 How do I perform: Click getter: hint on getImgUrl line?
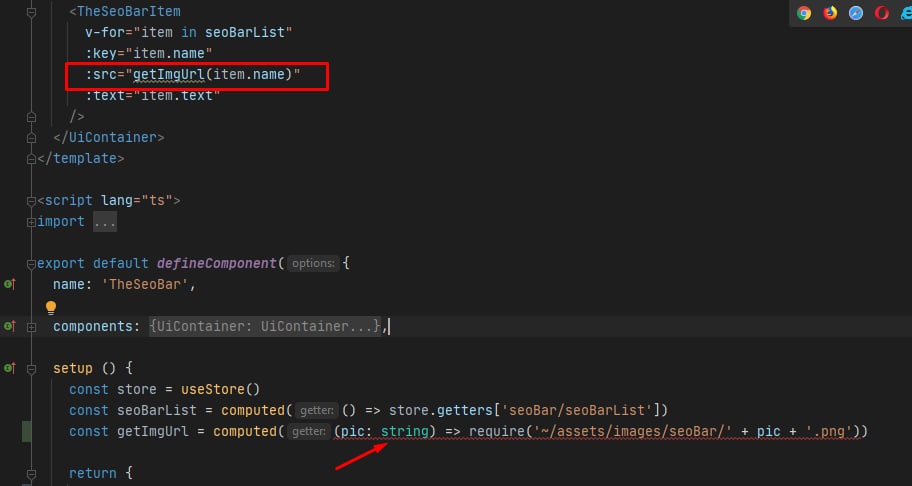tap(309, 431)
